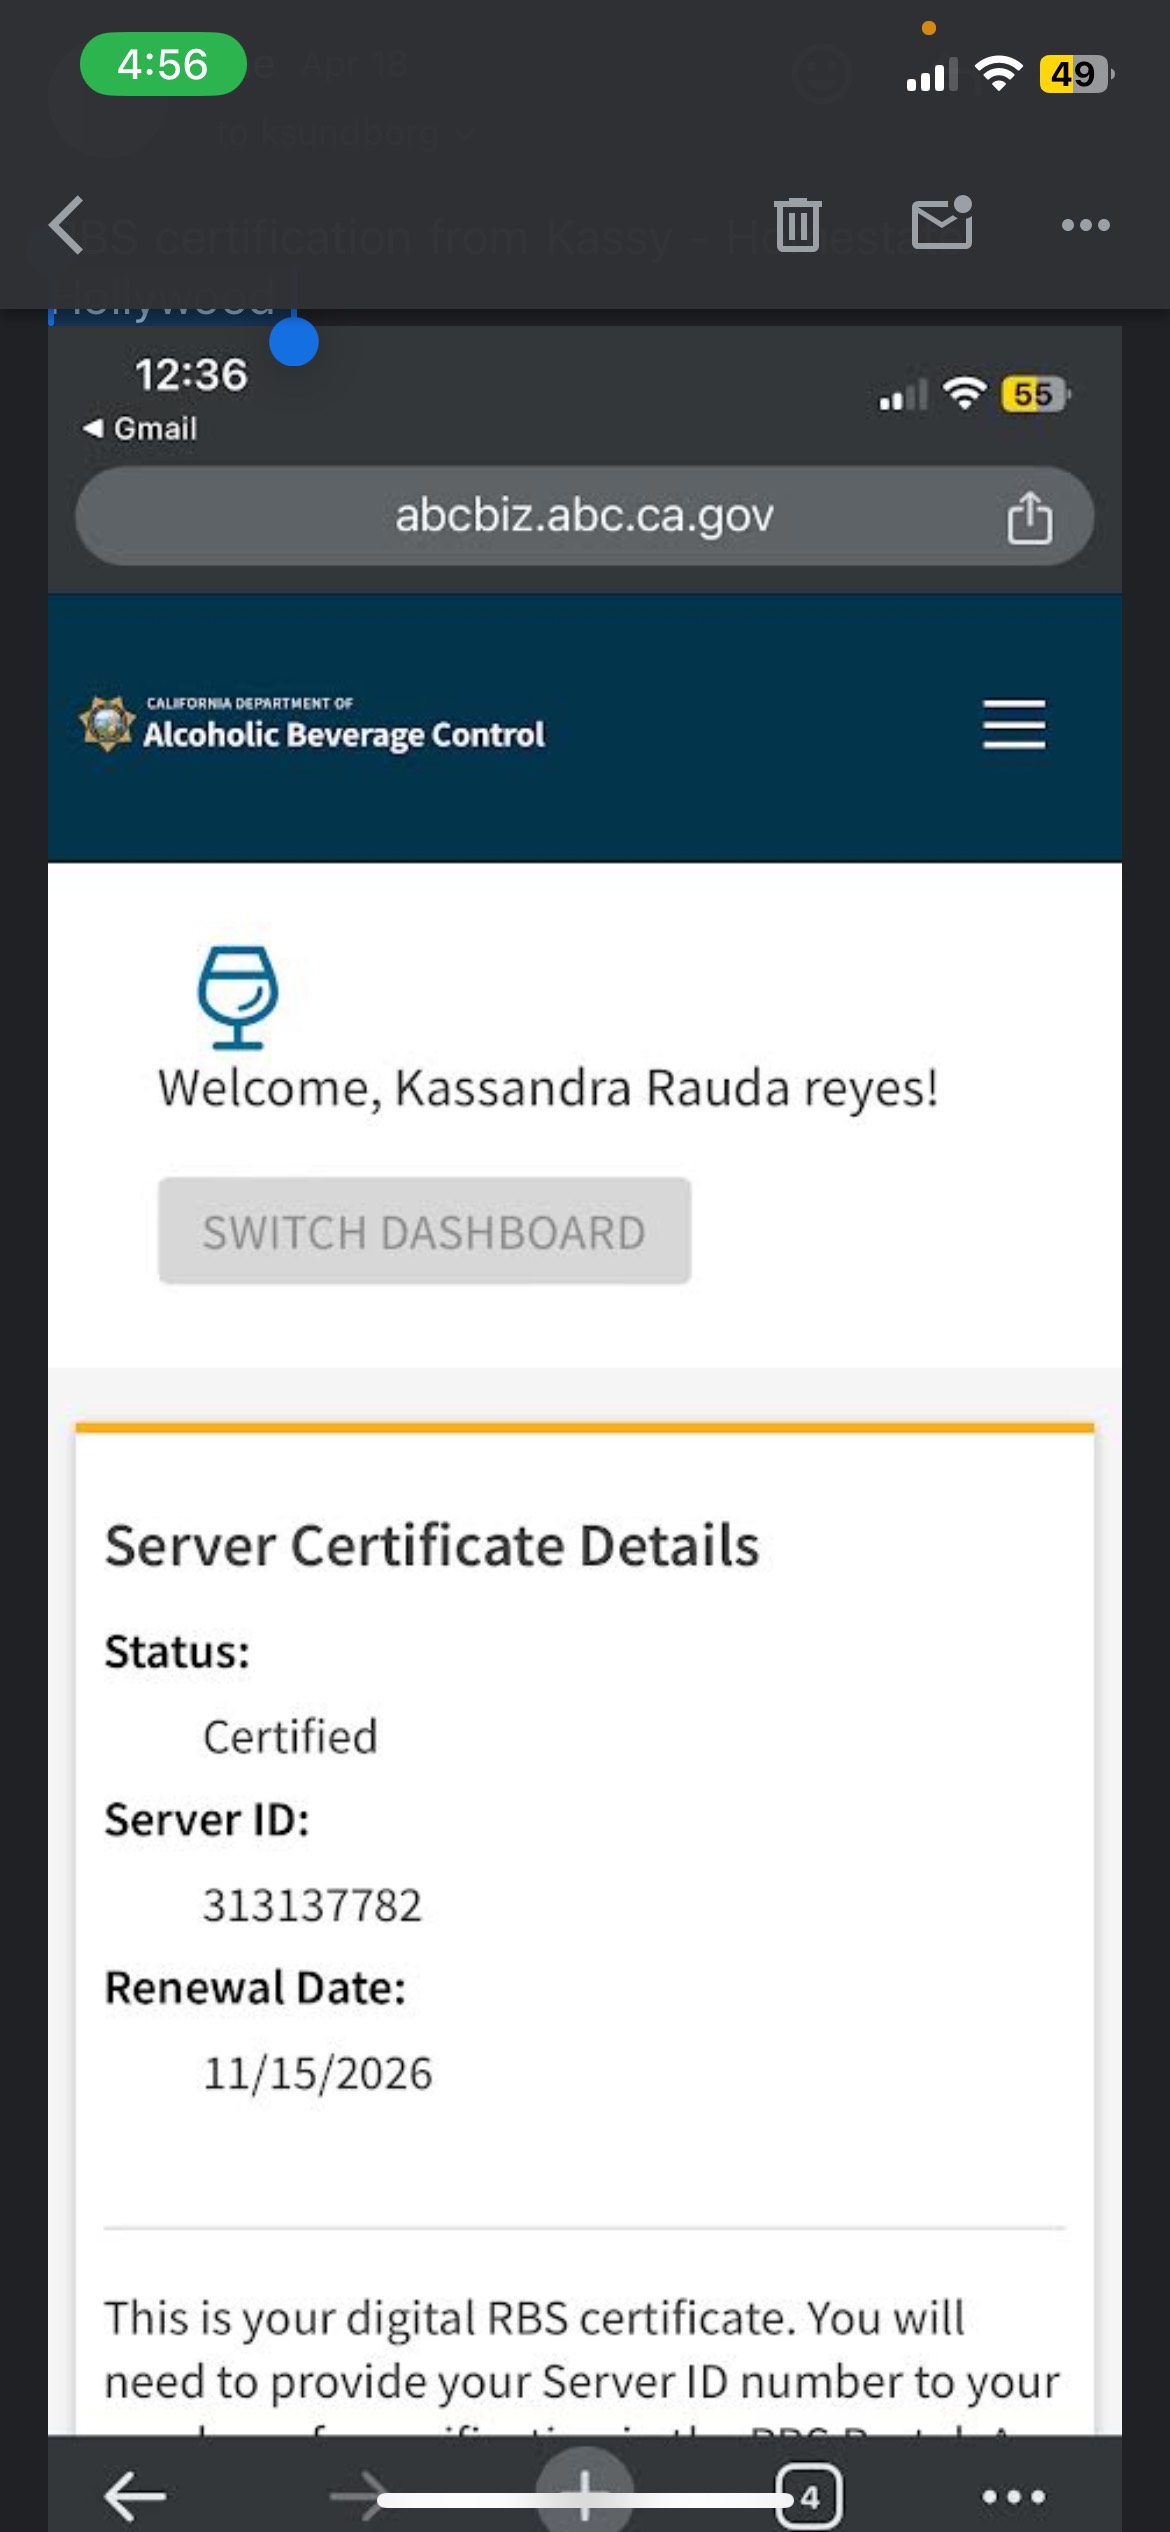Click the Alcoholic Beverage Control seal logo
This screenshot has width=1170, height=2532.
[x=107, y=724]
